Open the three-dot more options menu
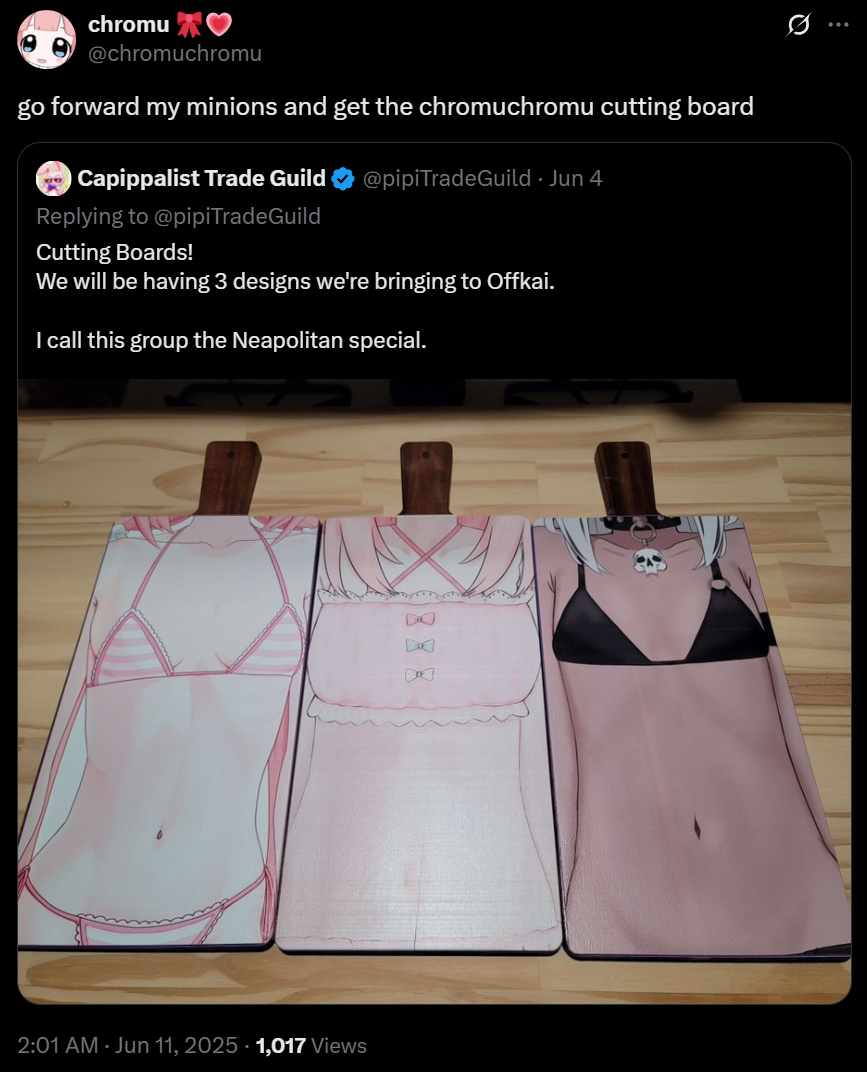867x1072 pixels. point(838,25)
